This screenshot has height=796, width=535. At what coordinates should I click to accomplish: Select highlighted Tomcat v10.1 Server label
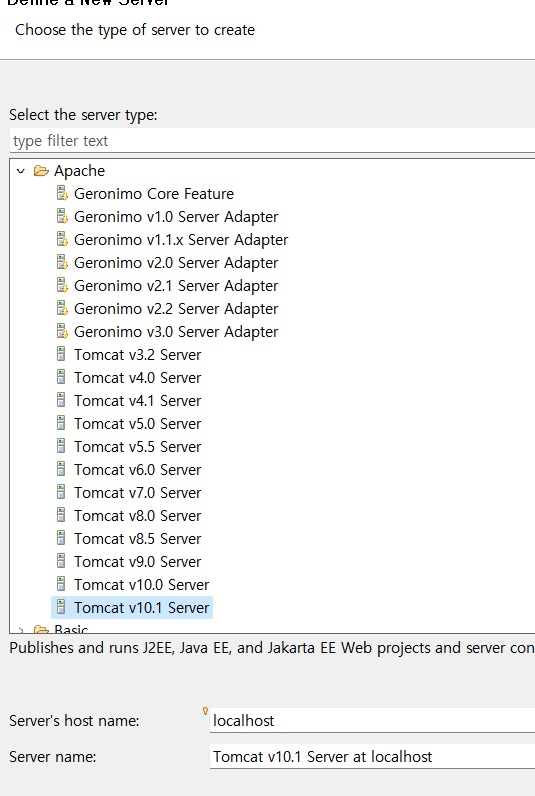pyautogui.click(x=142, y=607)
